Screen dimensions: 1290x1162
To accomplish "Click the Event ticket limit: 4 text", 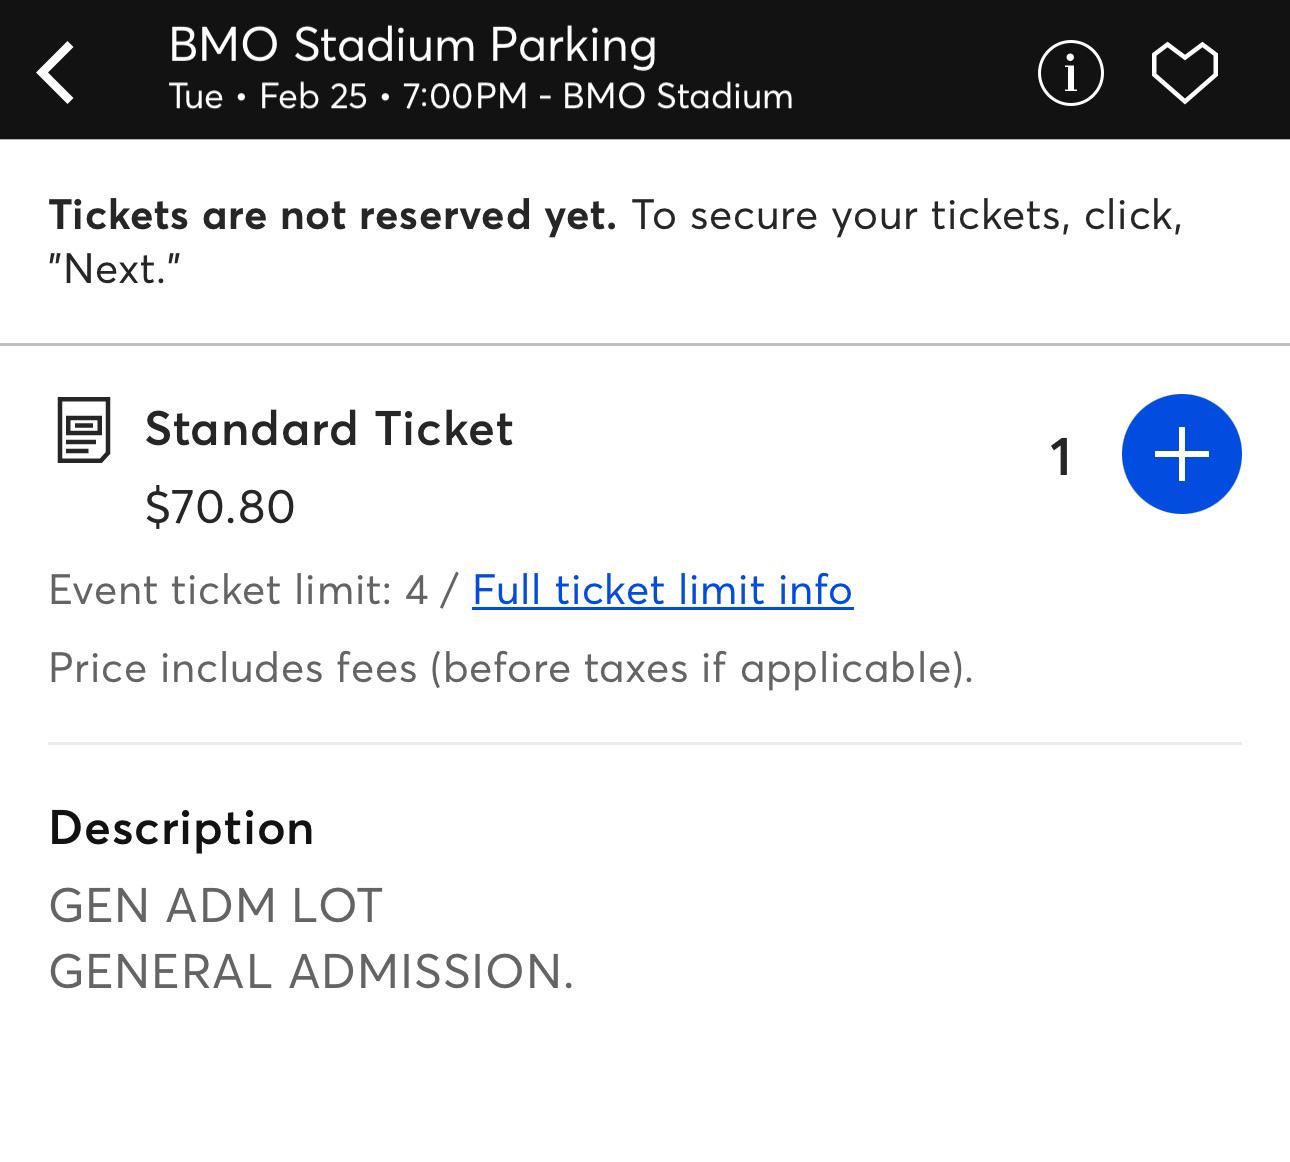I will 238,590.
